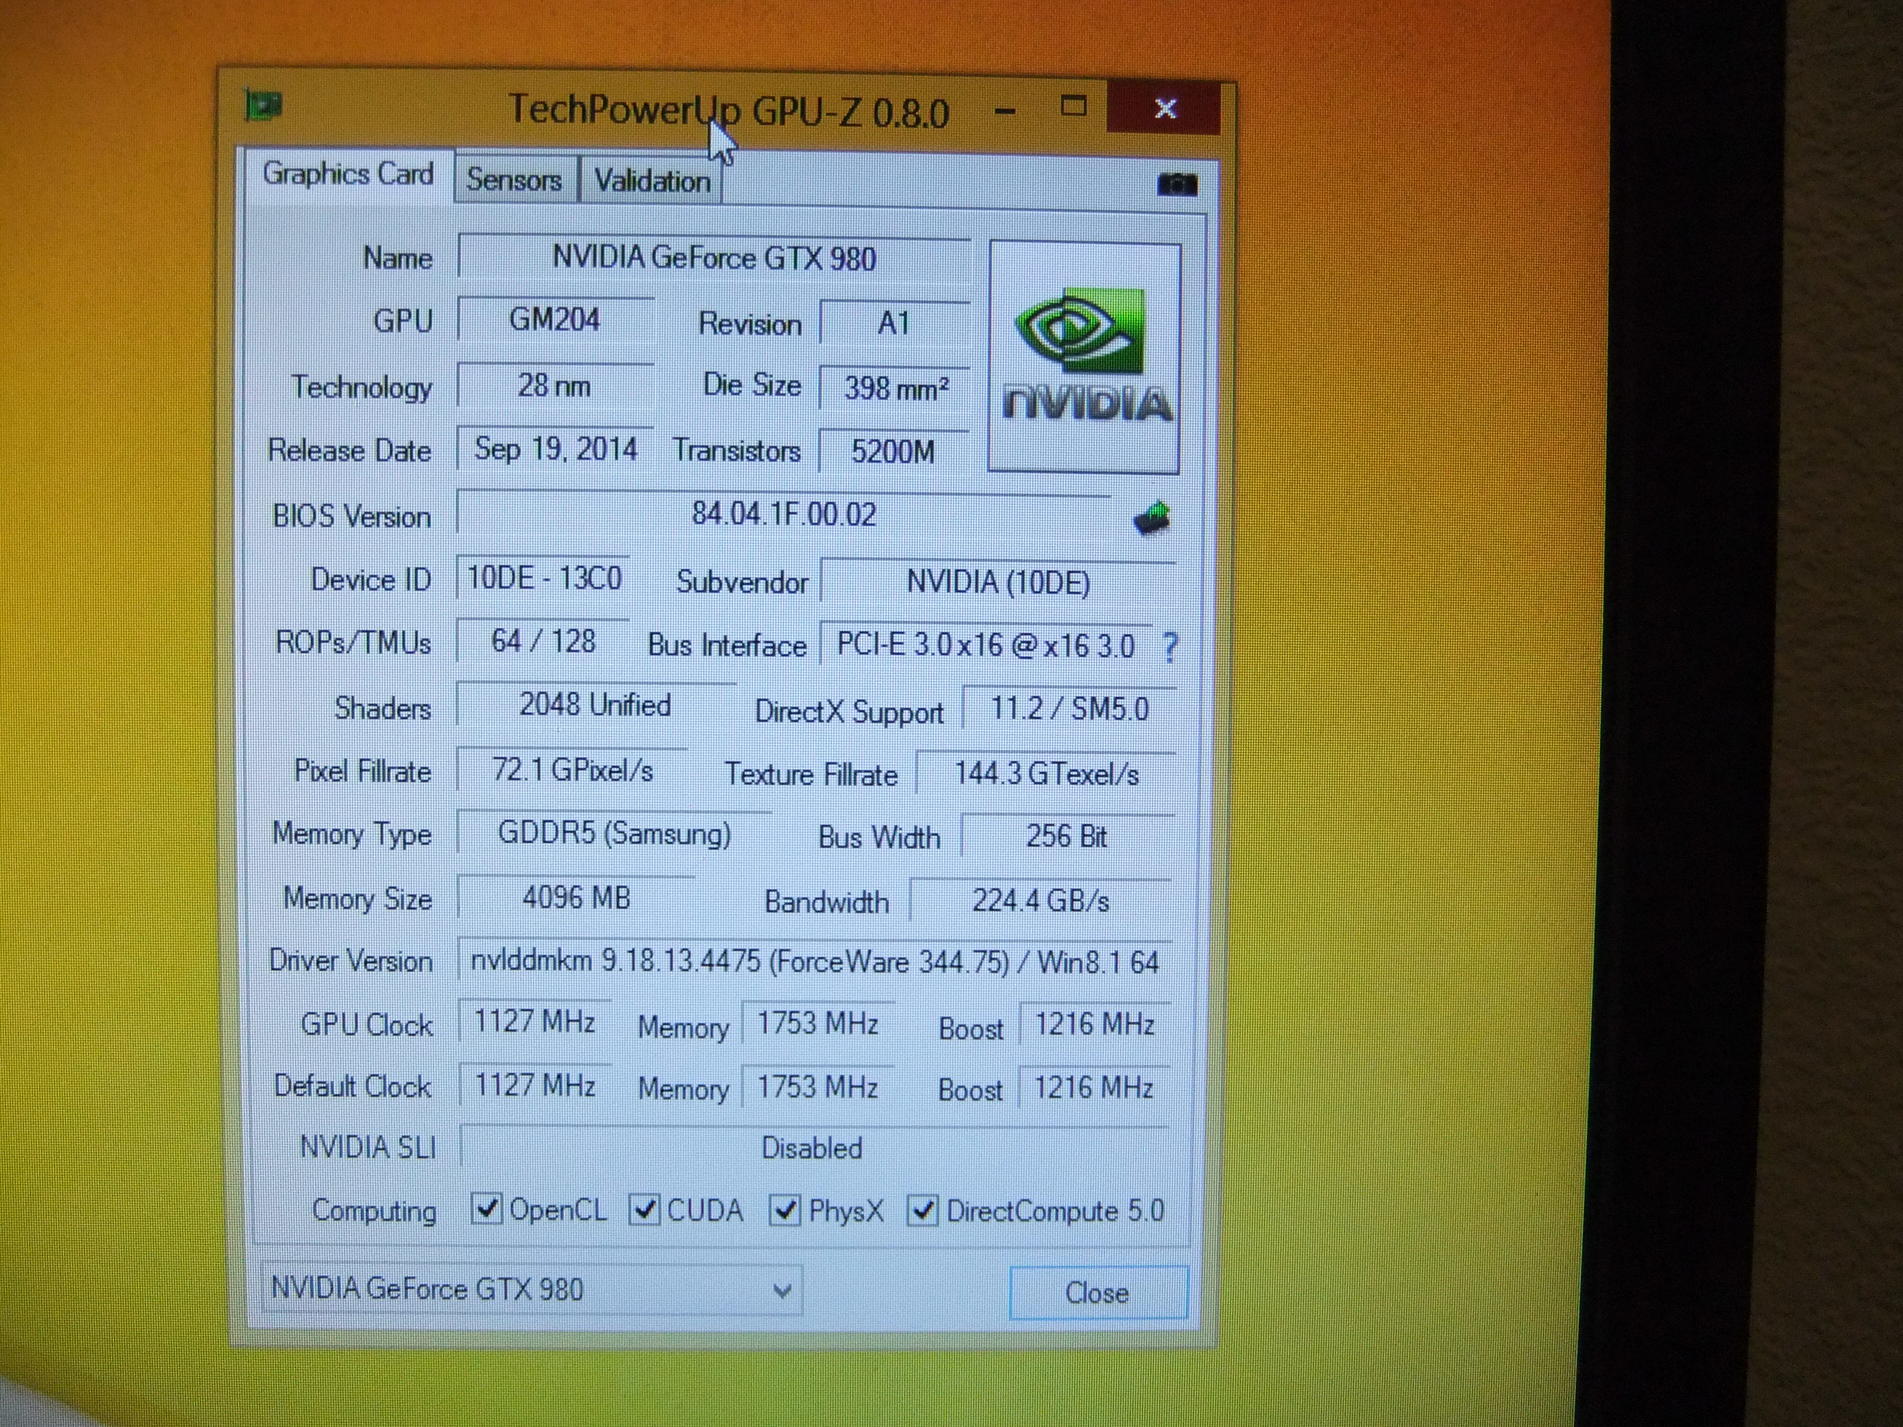Image resolution: width=1903 pixels, height=1427 pixels.
Task: Minimize the GPU-Z window
Action: 1006,110
